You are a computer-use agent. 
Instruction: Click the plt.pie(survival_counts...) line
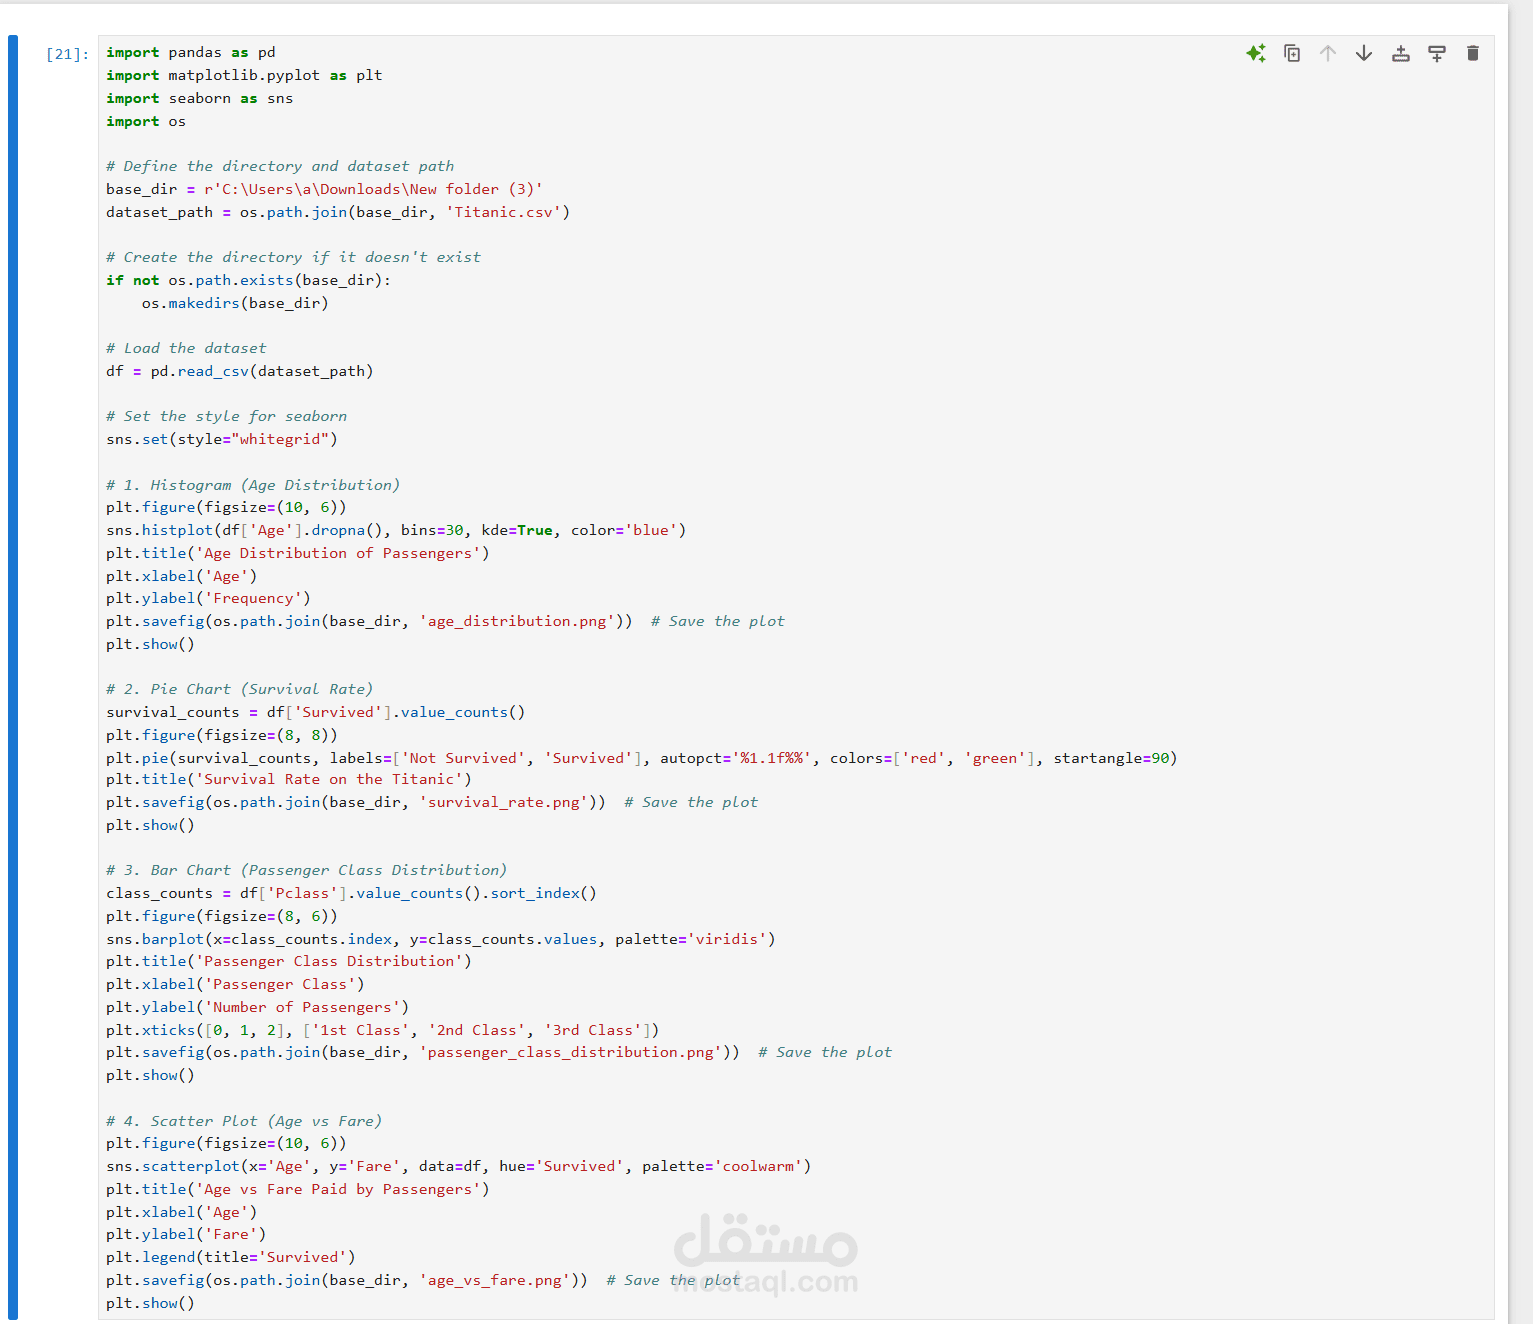pyautogui.click(x=642, y=758)
